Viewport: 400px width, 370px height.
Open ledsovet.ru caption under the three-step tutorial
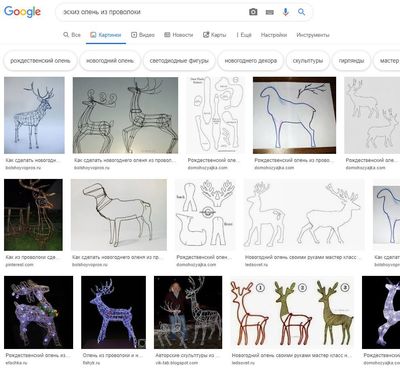[292, 359]
